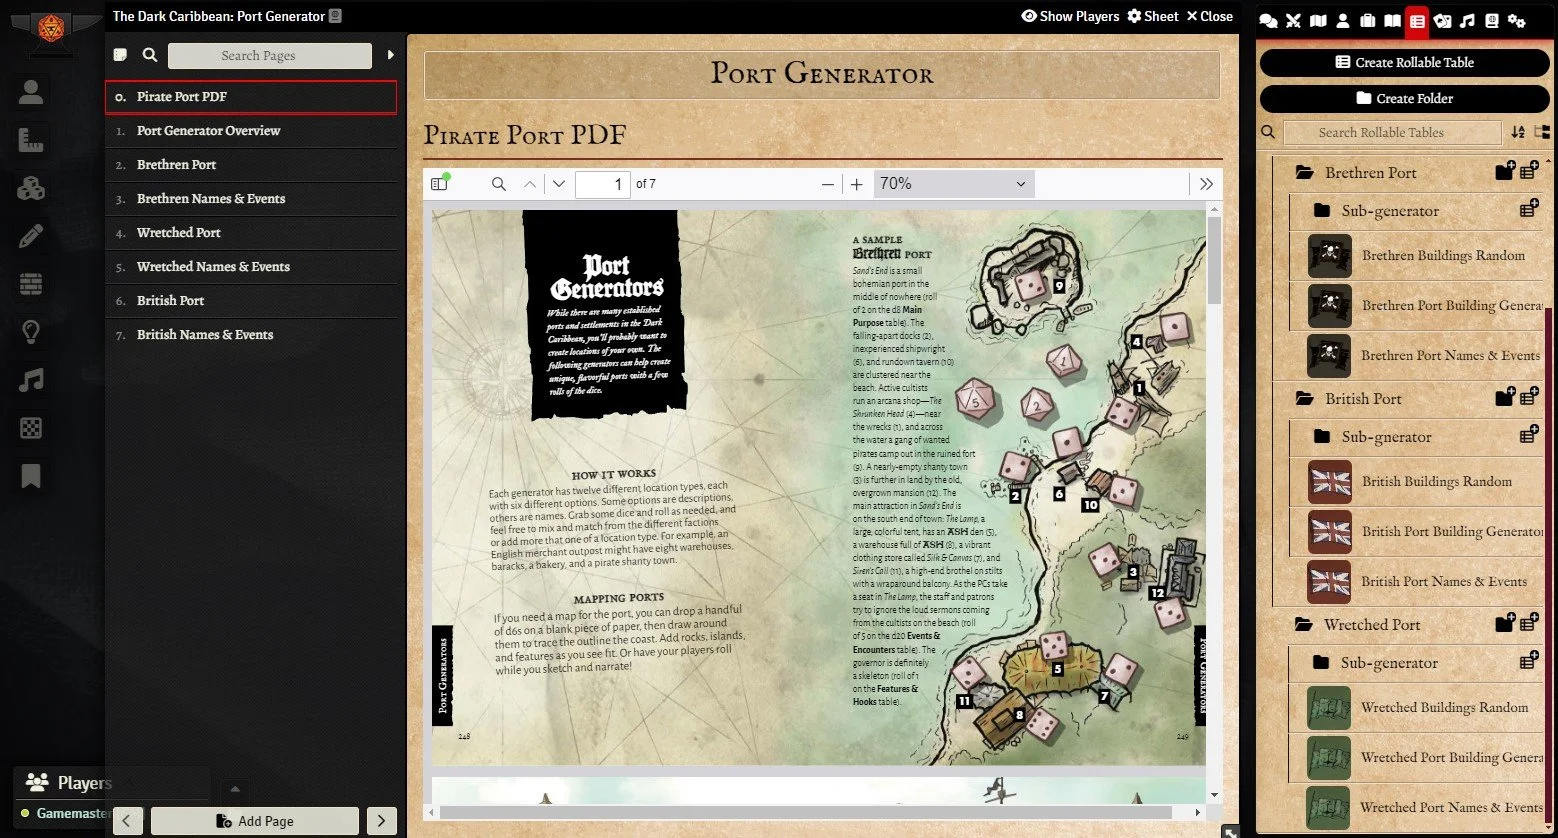Create table in Brethren Port folder
Screen dimensions: 1558x838
pos(1529,171)
